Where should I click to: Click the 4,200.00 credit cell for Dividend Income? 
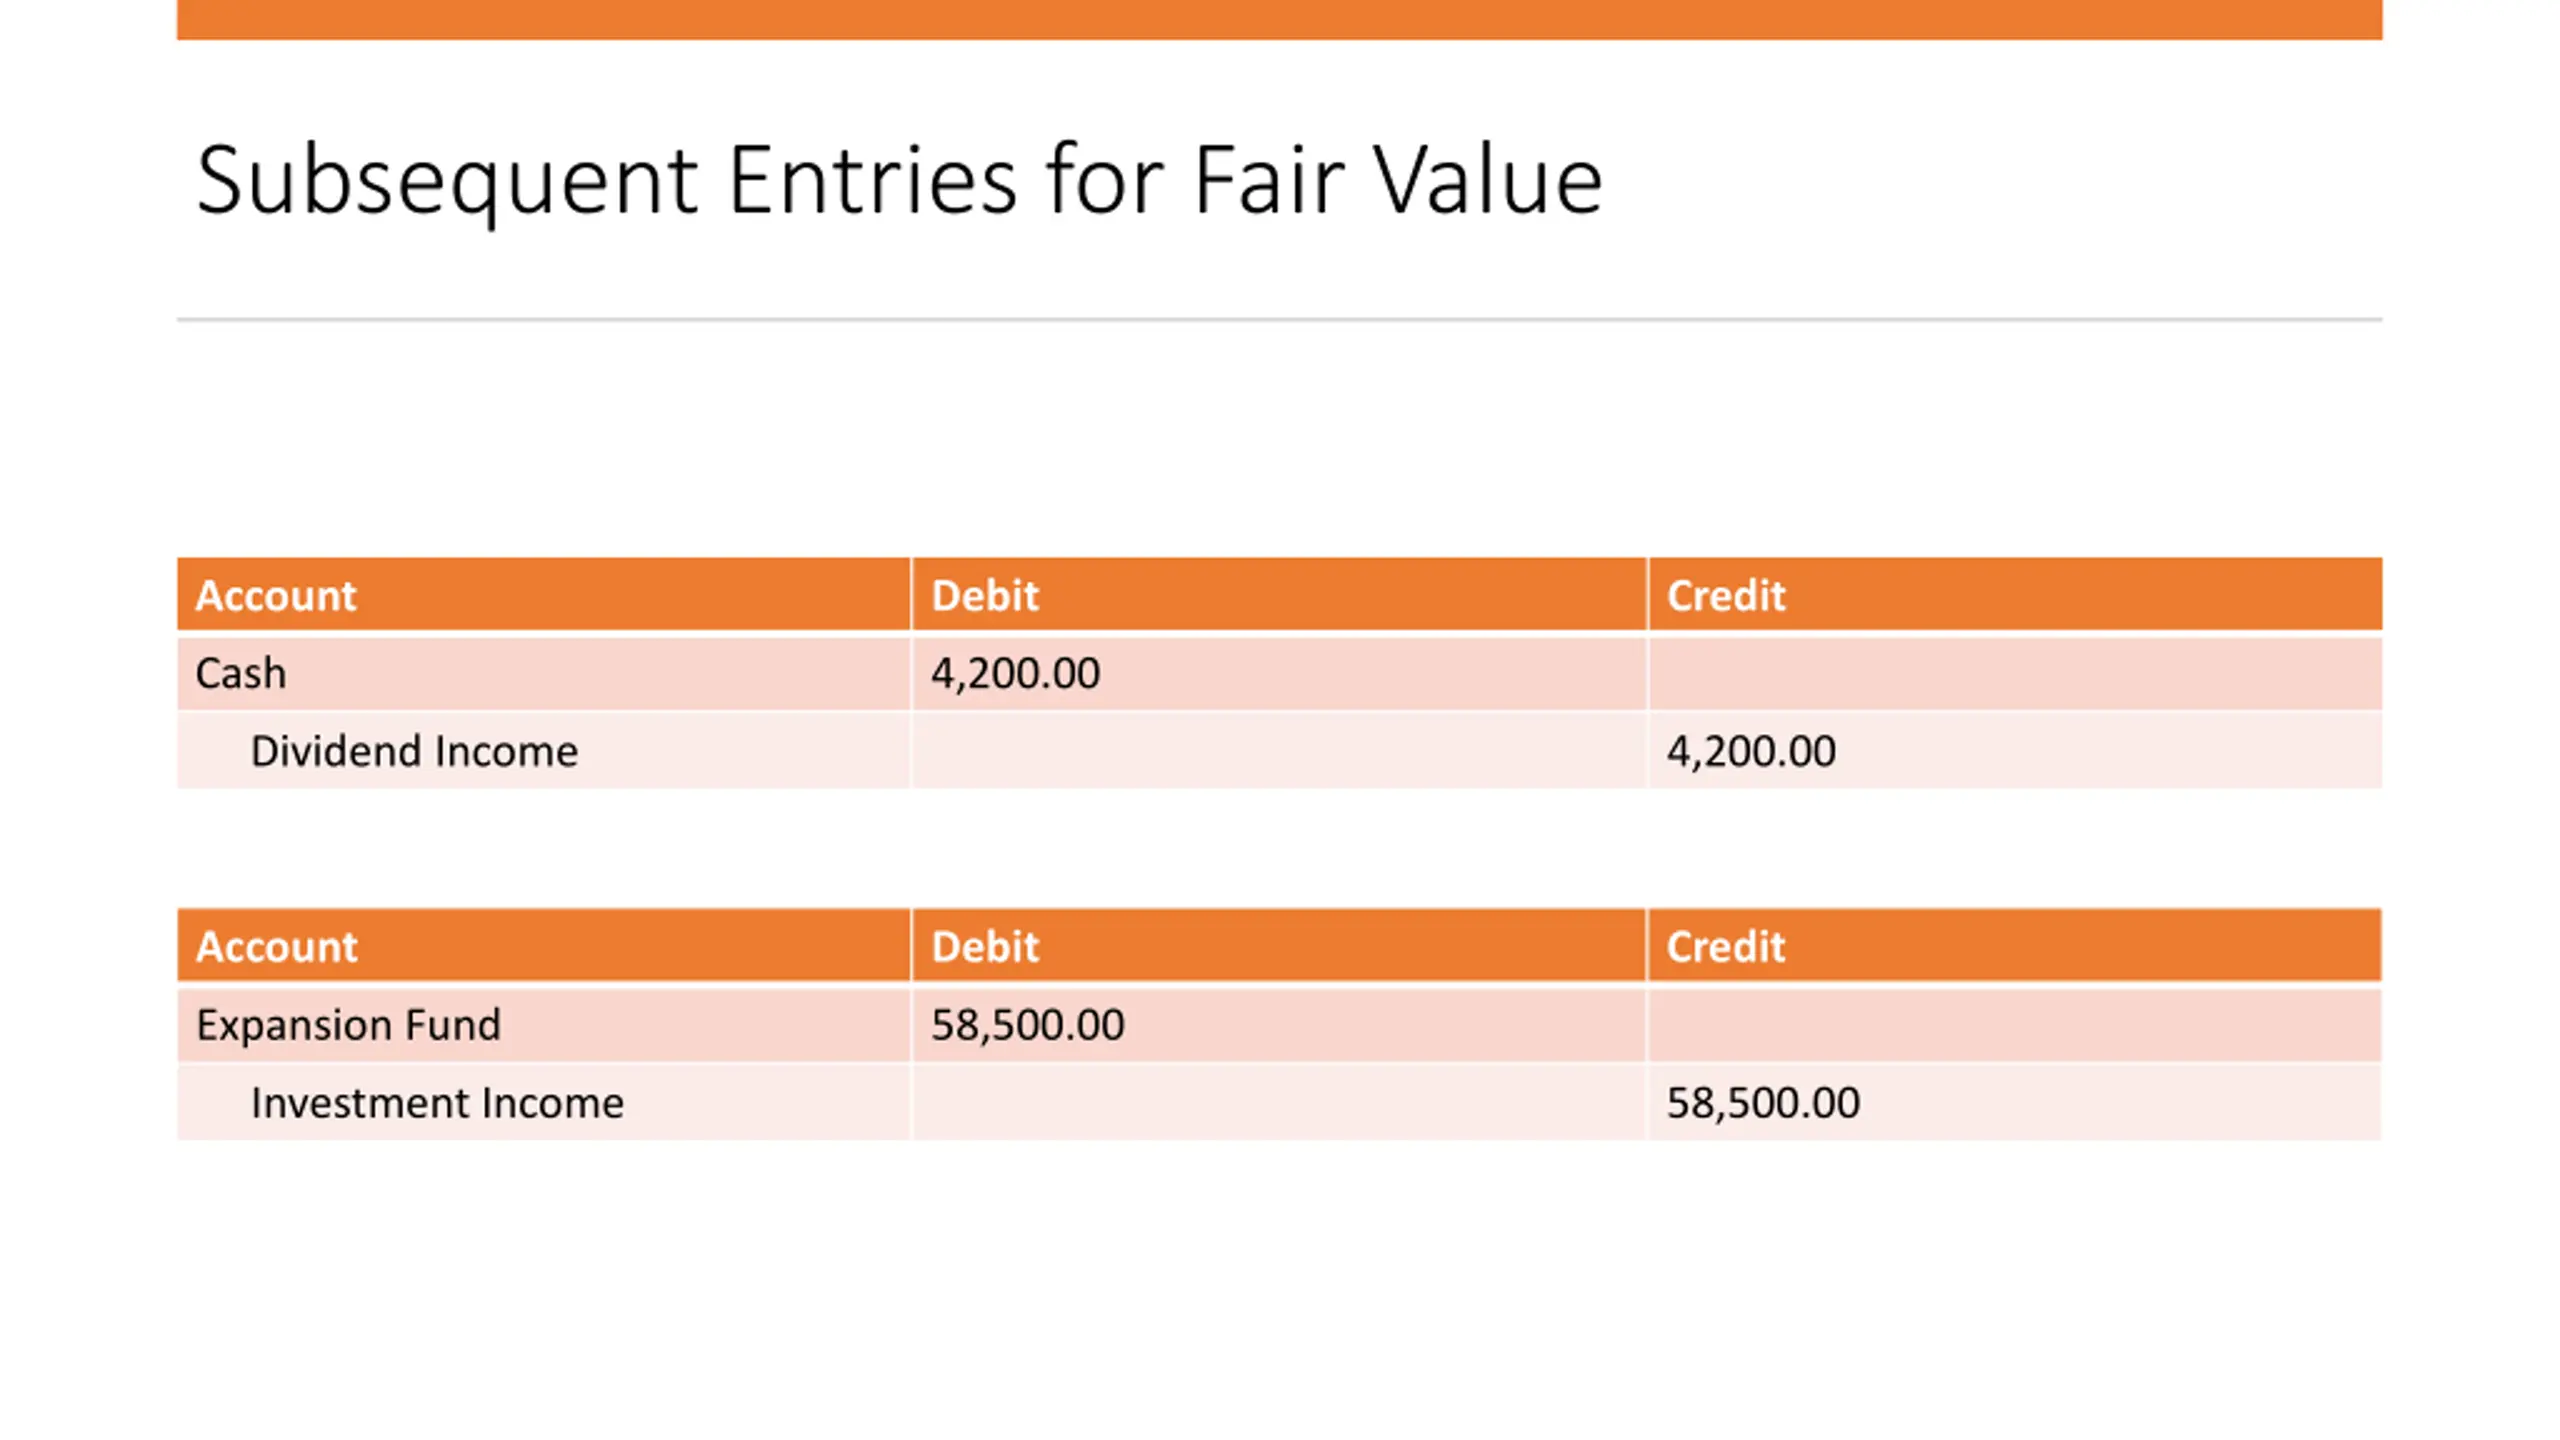2015,751
